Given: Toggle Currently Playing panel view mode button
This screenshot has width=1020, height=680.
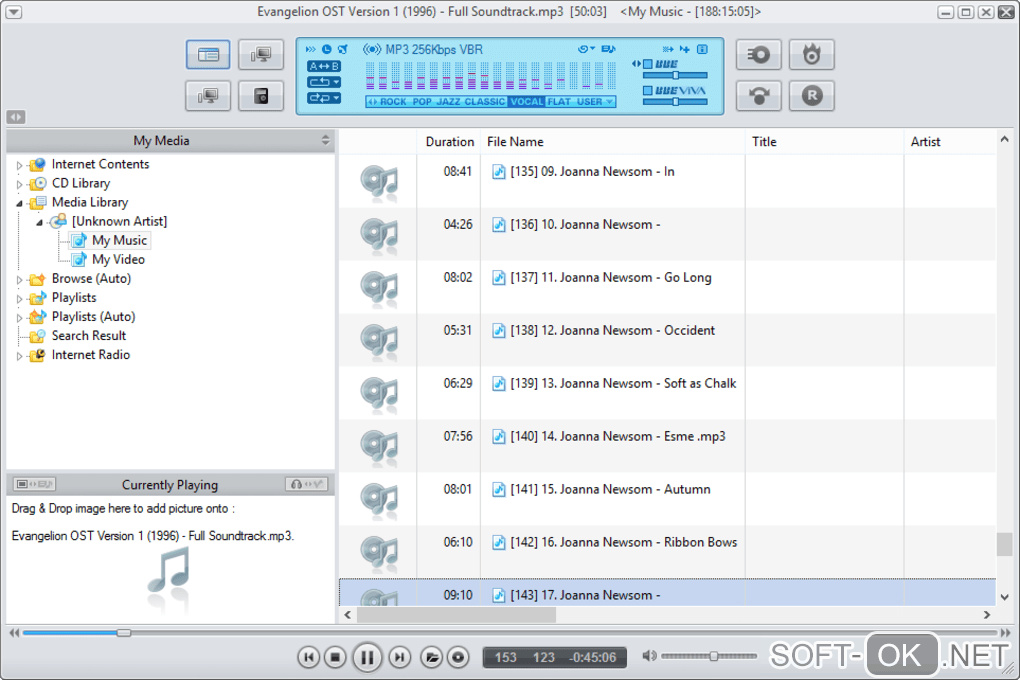Looking at the screenshot, I should pos(34,484).
